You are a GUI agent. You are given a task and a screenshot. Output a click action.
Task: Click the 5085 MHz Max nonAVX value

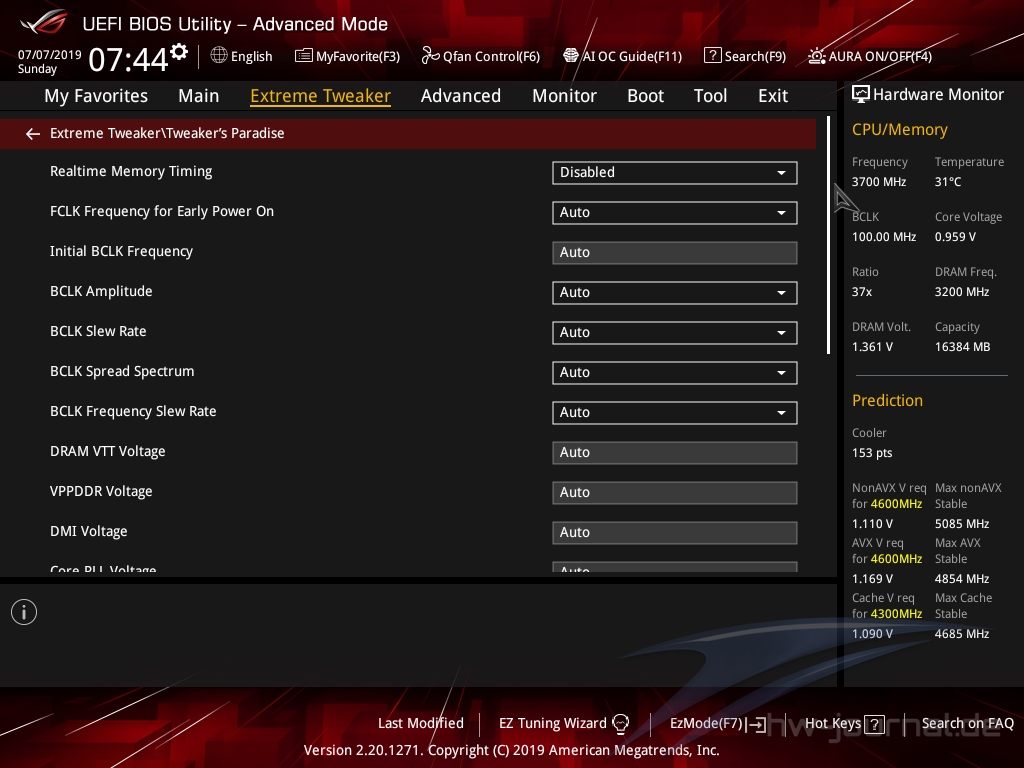pyautogui.click(x=962, y=524)
